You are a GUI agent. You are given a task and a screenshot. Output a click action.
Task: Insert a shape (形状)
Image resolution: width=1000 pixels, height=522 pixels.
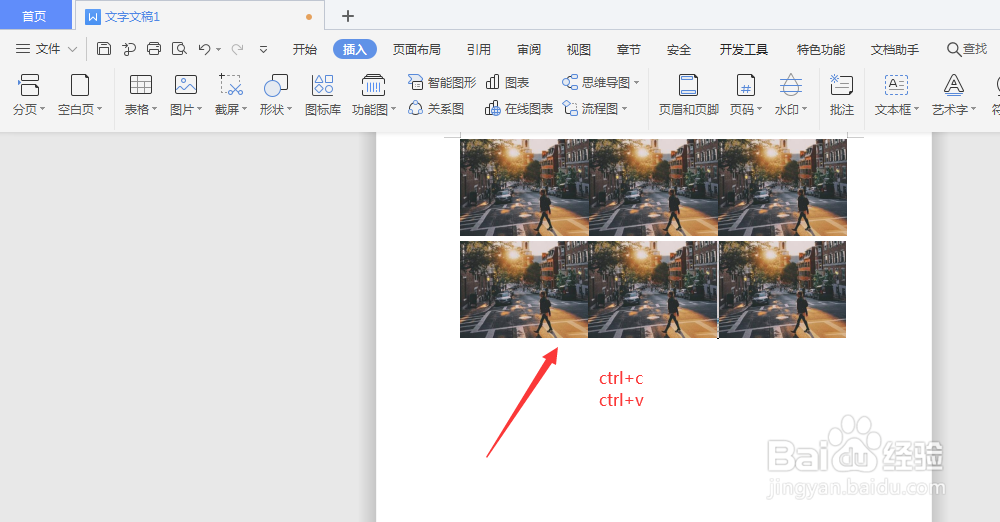tap(276, 94)
